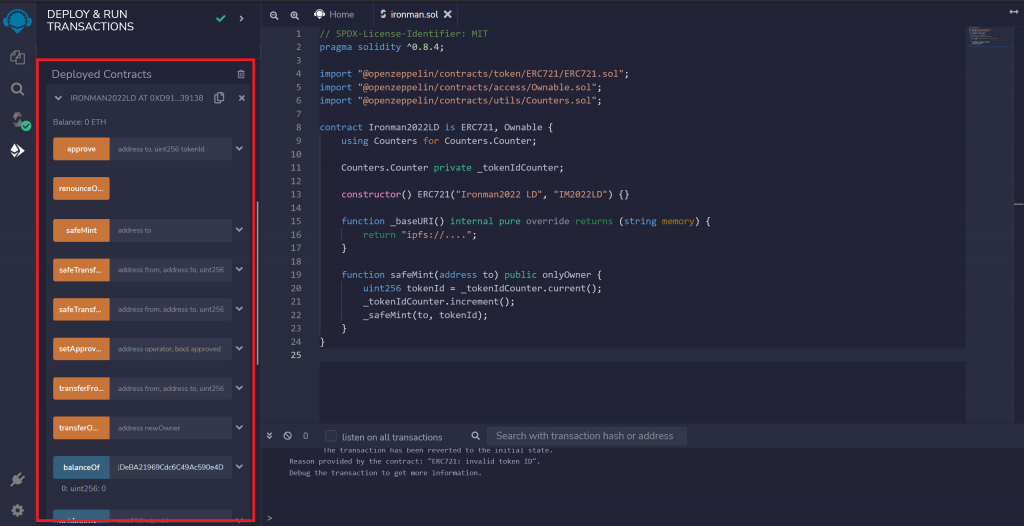The width and height of the screenshot is (1024, 526).
Task: Open the Settings gear icon
Action: [x=18, y=510]
